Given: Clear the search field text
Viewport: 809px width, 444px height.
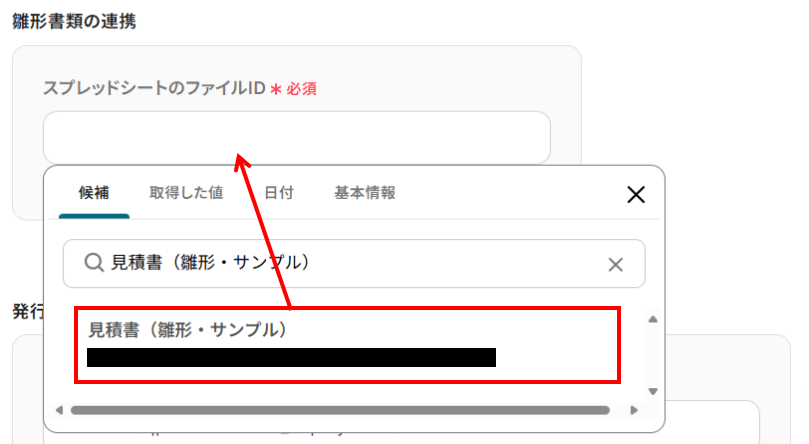Looking at the screenshot, I should coord(615,265).
